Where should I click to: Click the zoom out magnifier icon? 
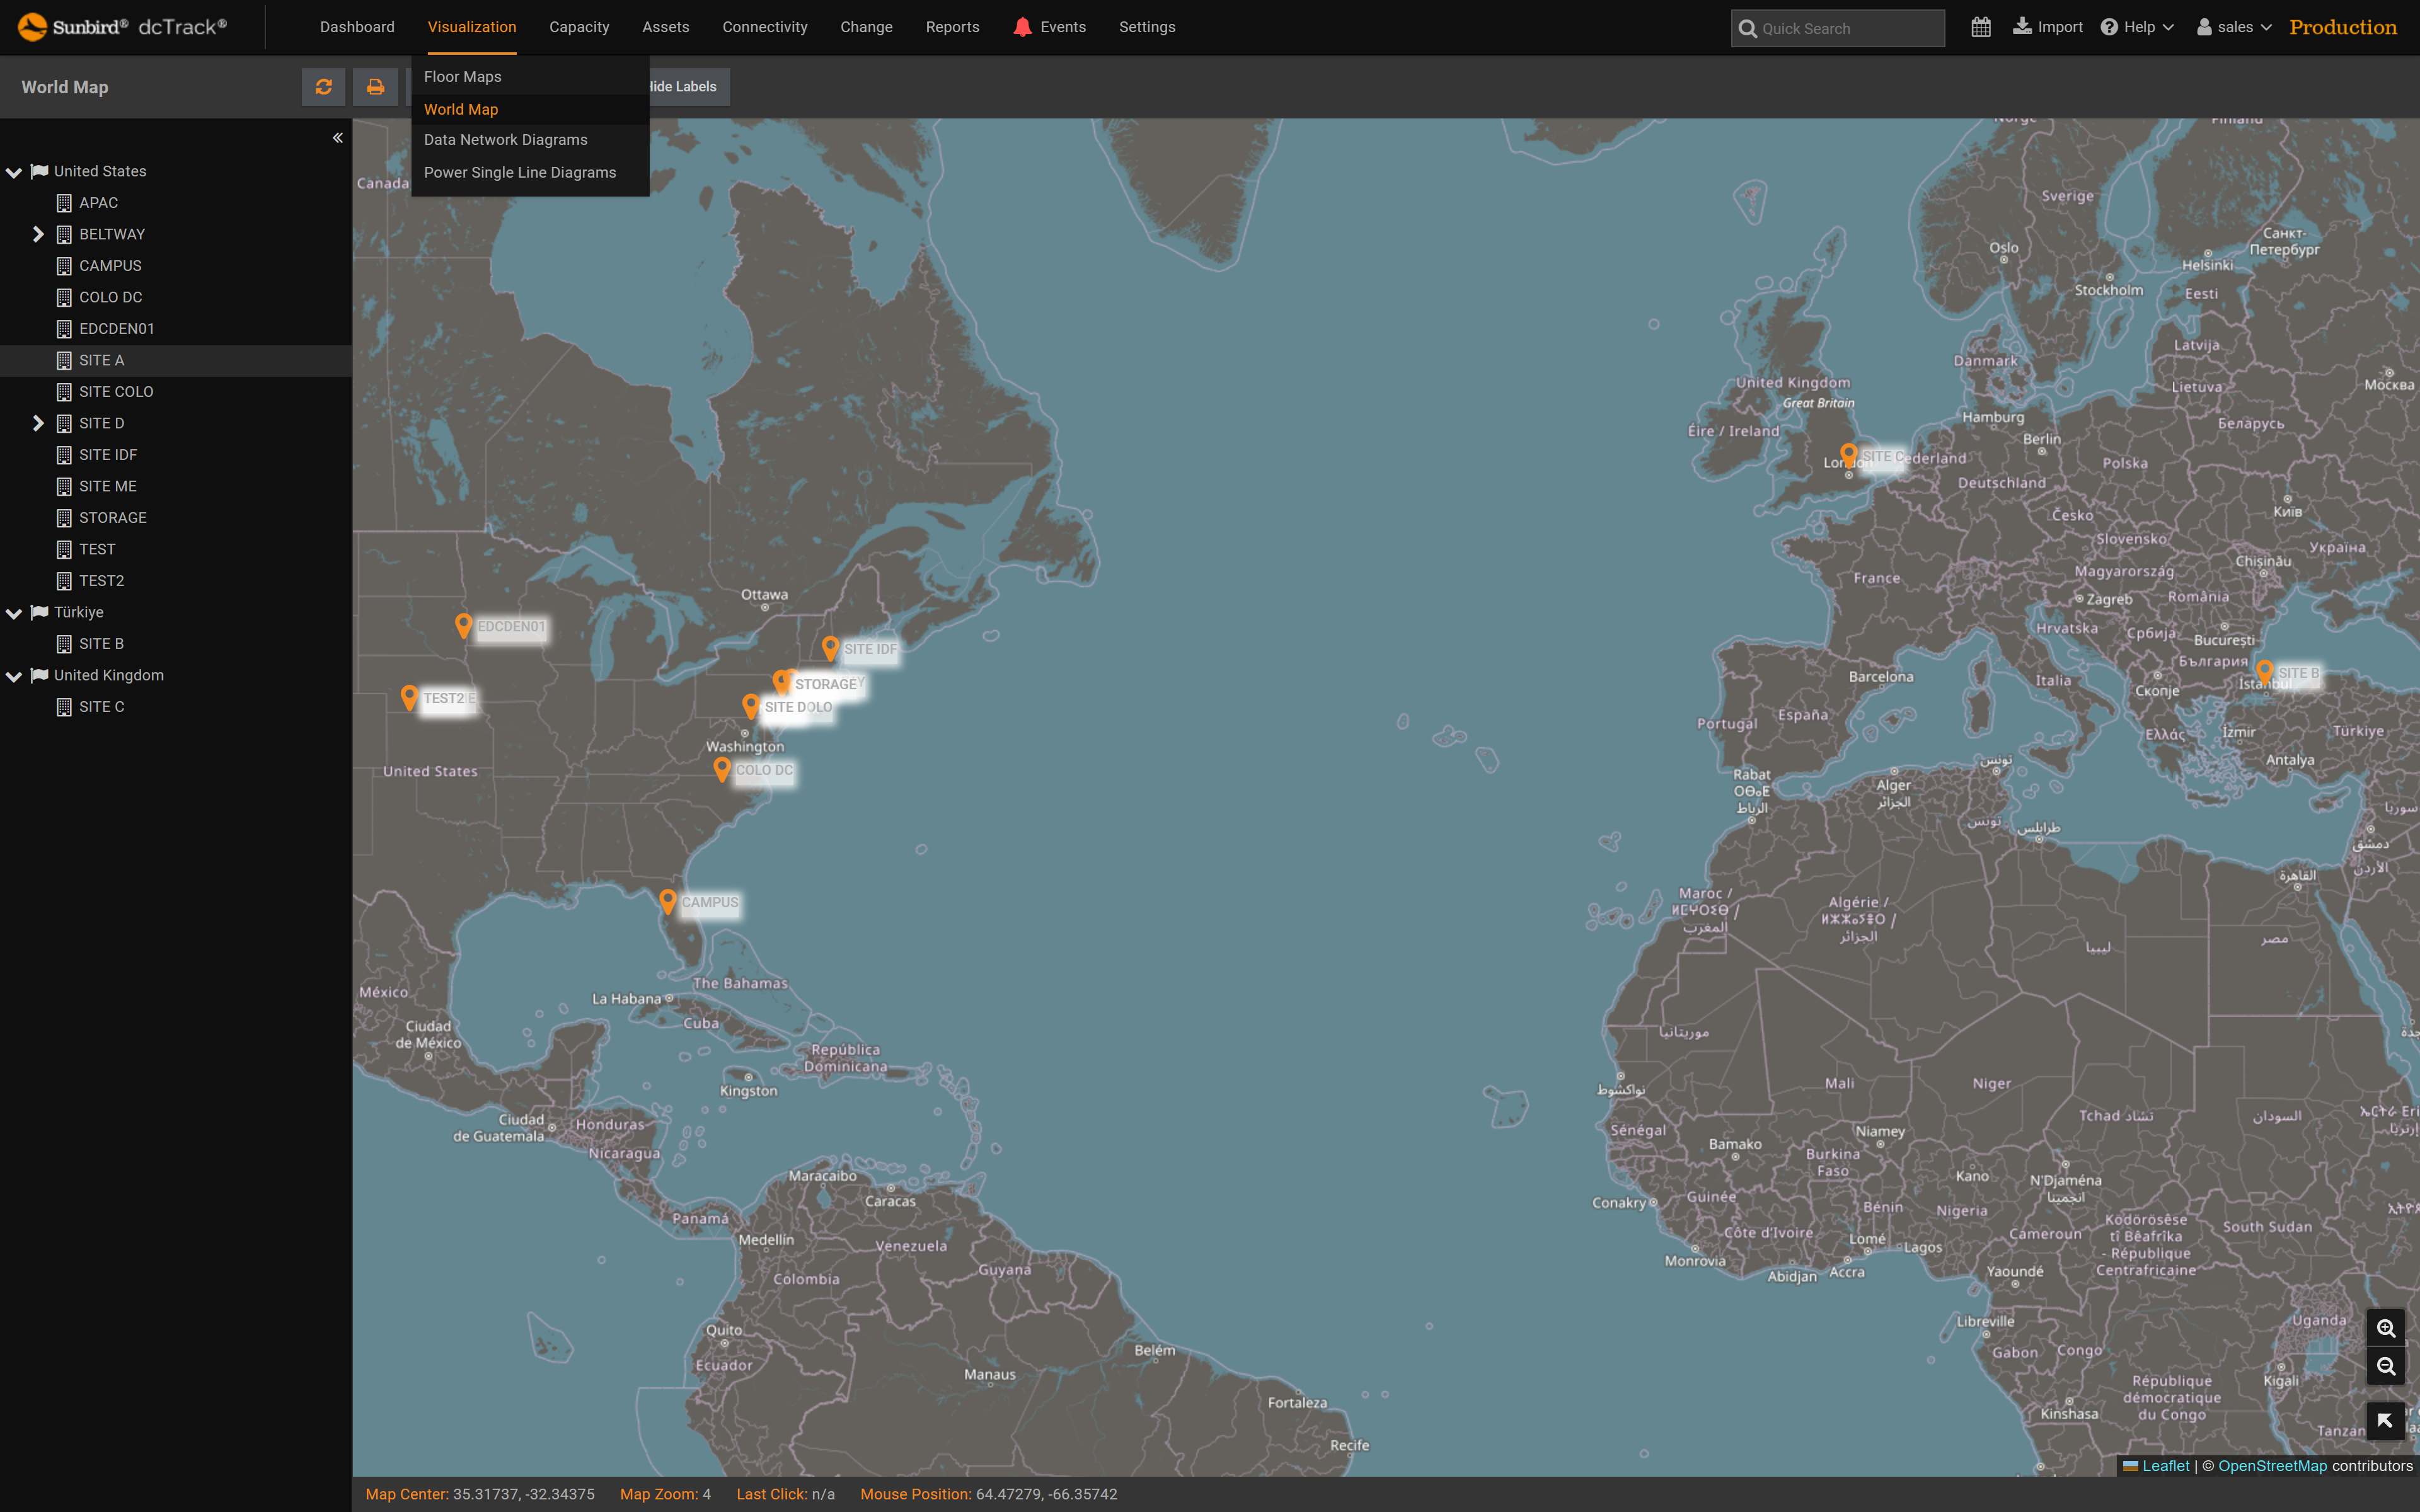(2385, 1366)
